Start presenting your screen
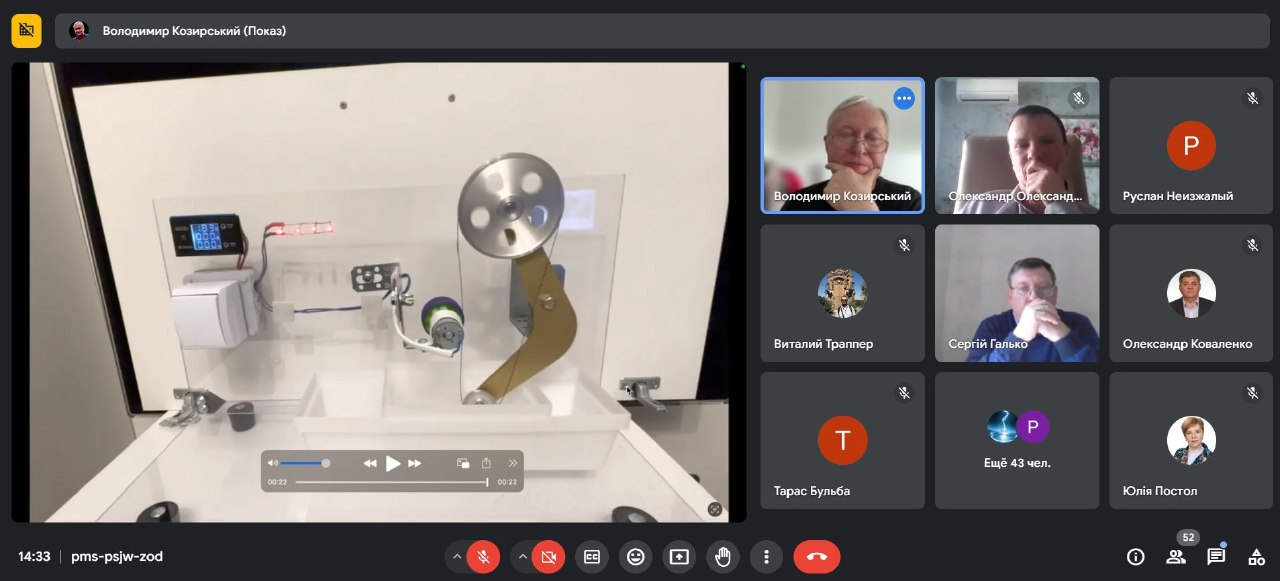The height and width of the screenshot is (581, 1280). point(679,556)
